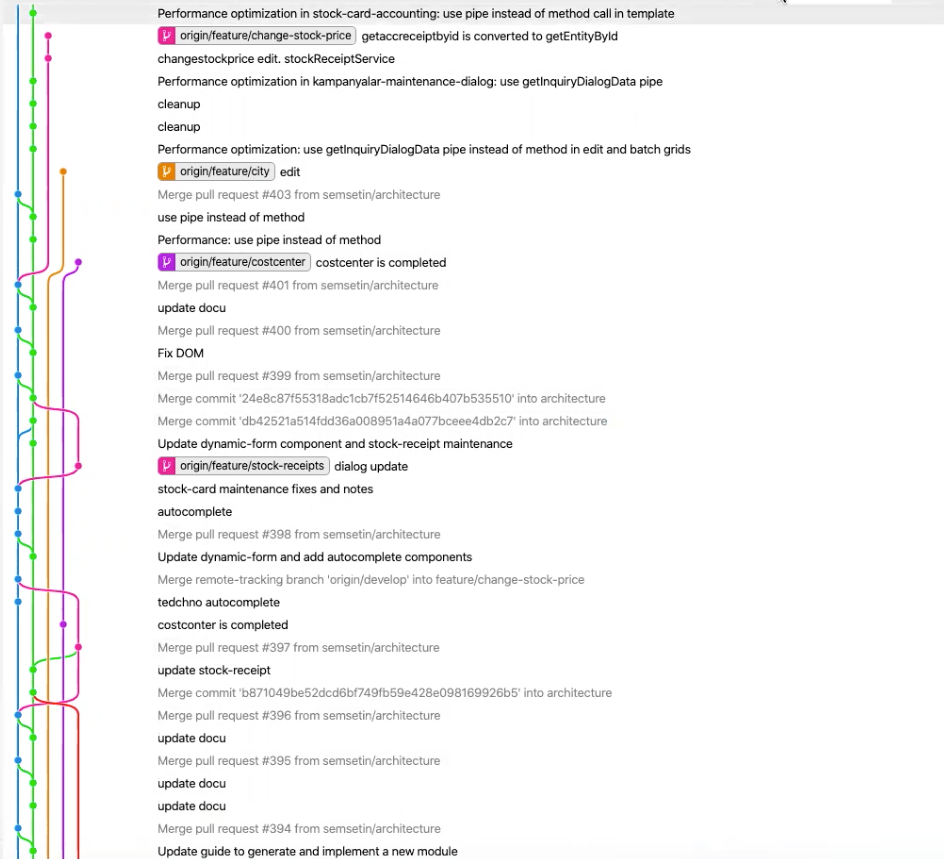The image size is (944, 859).
Task: Select the 'tedchno autocomplete' commit
Action: pos(219,603)
